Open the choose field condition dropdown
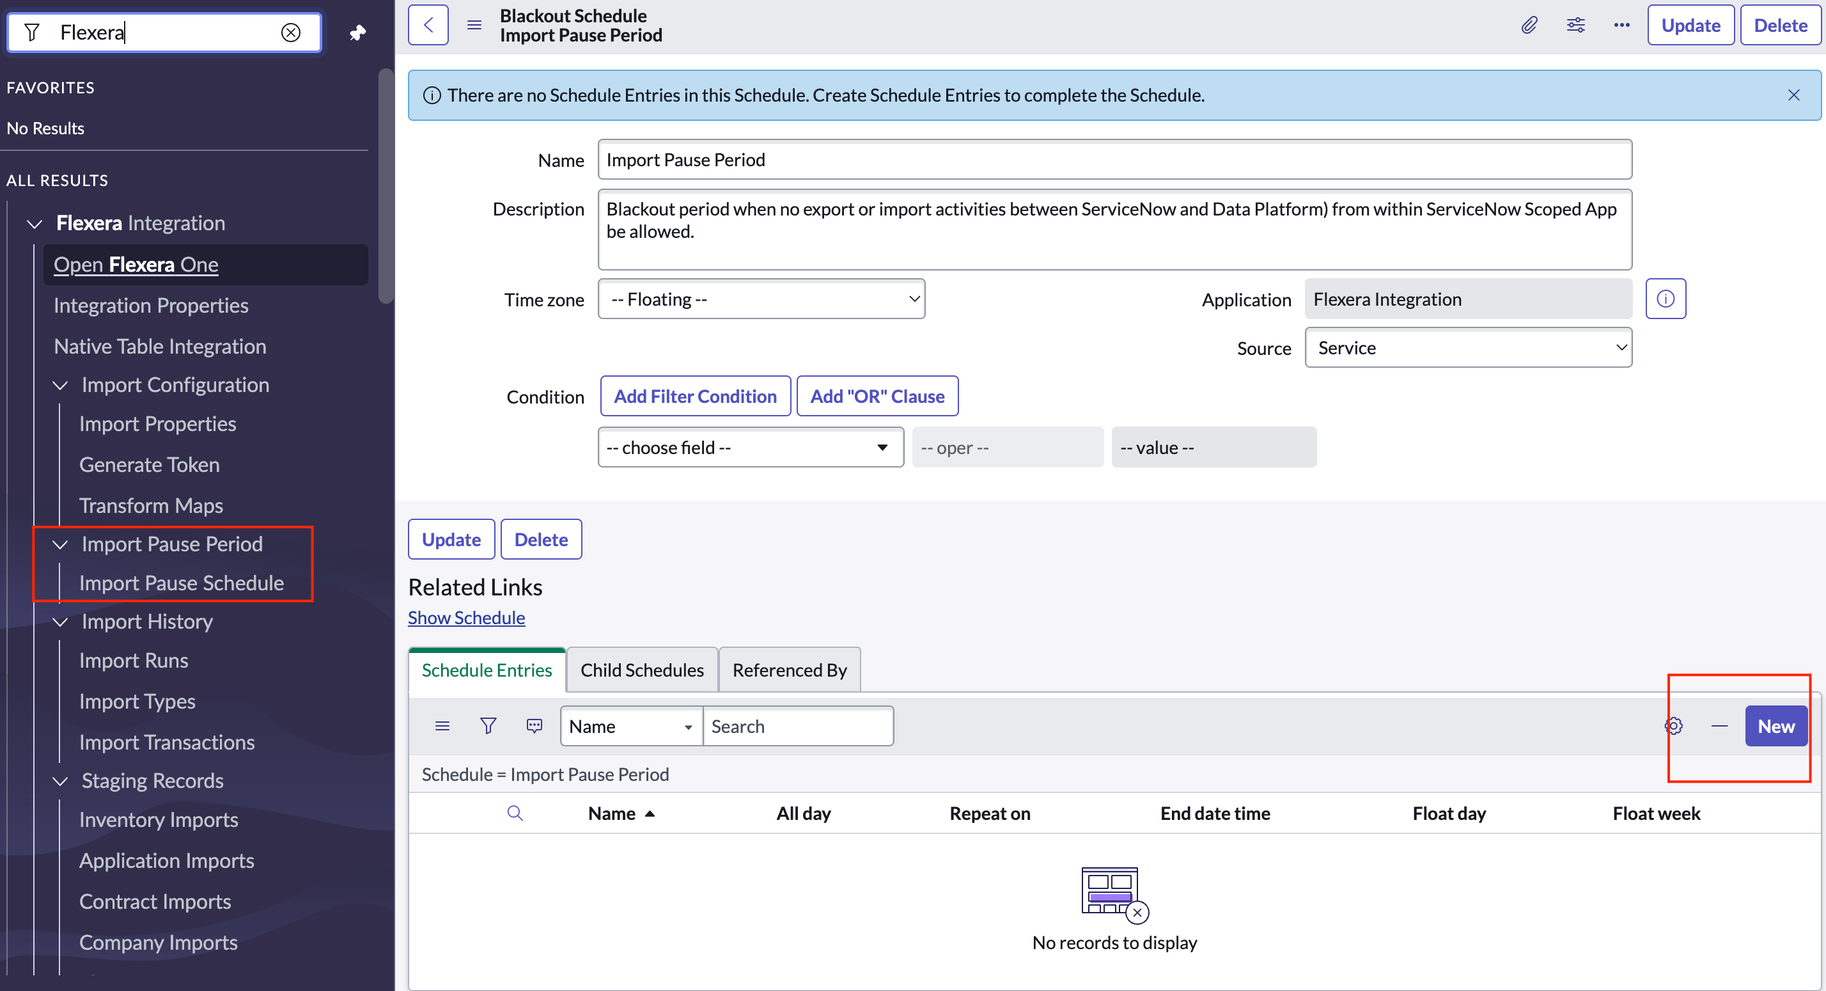 [x=750, y=447]
